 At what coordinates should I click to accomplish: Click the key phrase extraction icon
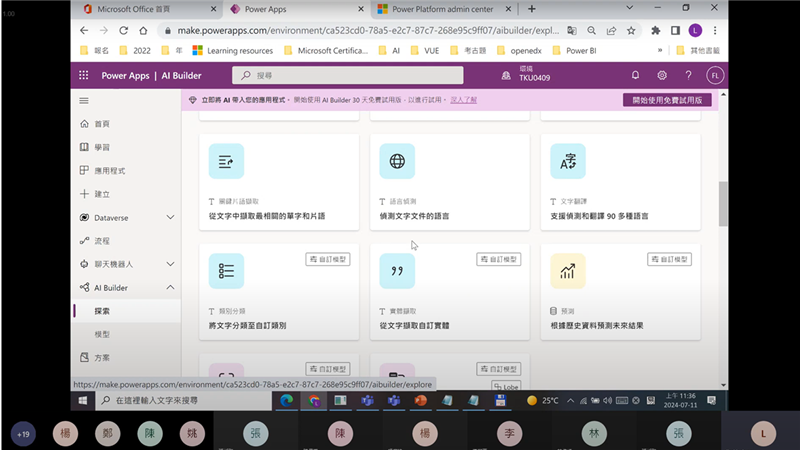(226, 161)
